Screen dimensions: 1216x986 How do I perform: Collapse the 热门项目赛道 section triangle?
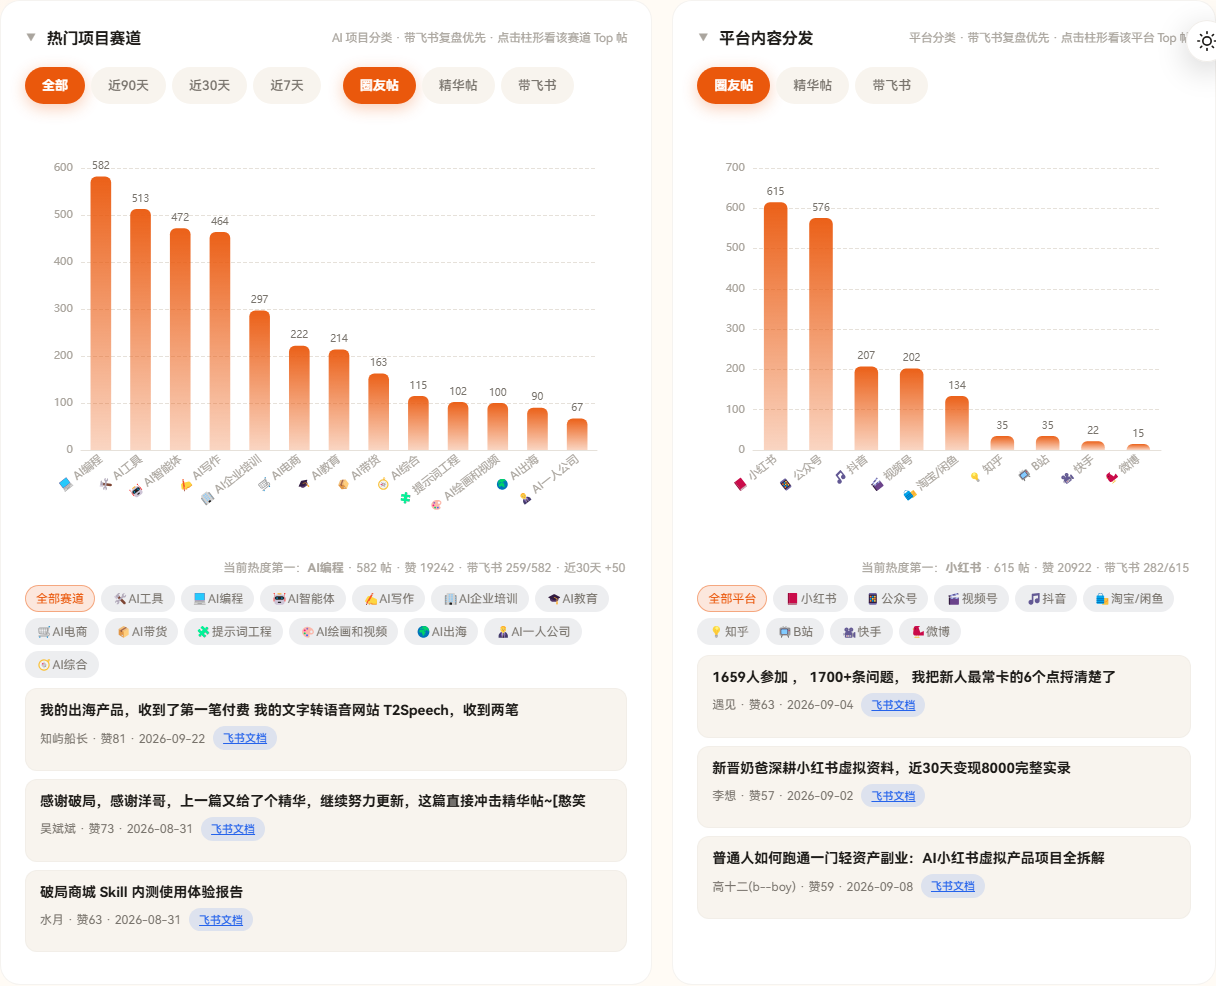pyautogui.click(x=31, y=38)
